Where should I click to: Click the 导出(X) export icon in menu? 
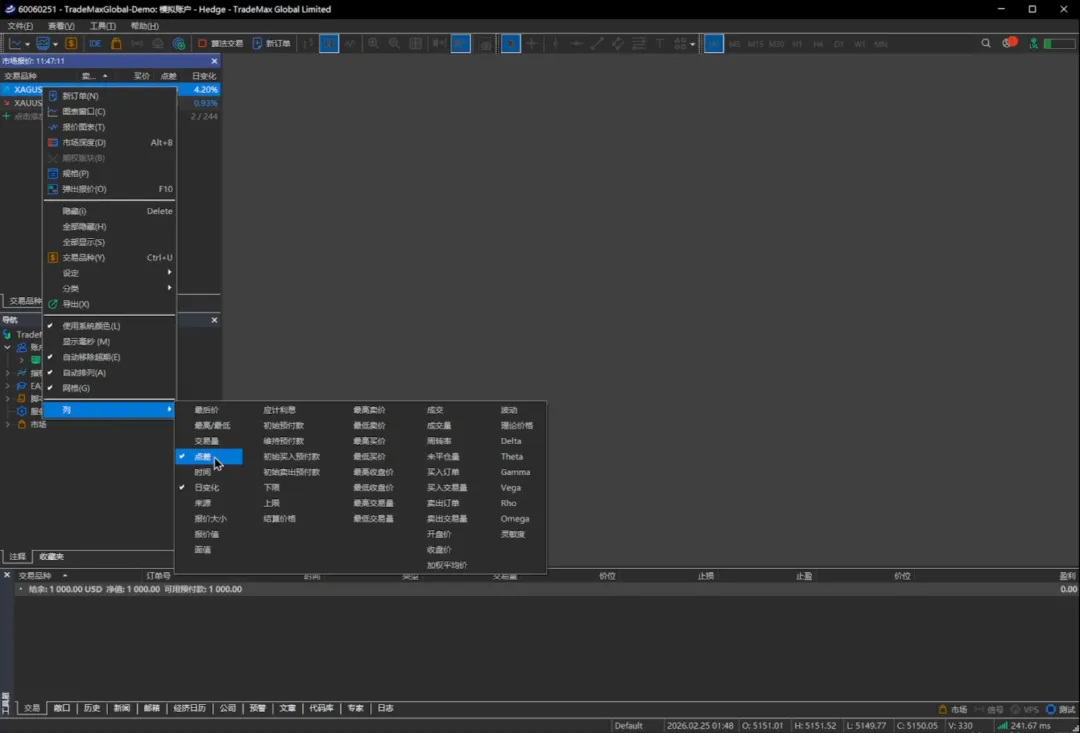[53, 304]
